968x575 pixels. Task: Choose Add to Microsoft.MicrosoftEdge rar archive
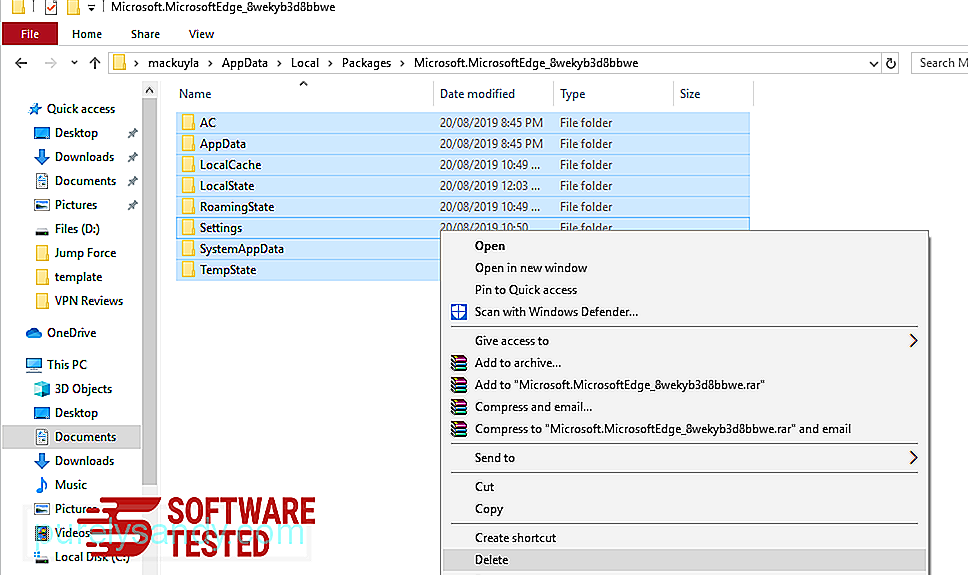point(619,385)
